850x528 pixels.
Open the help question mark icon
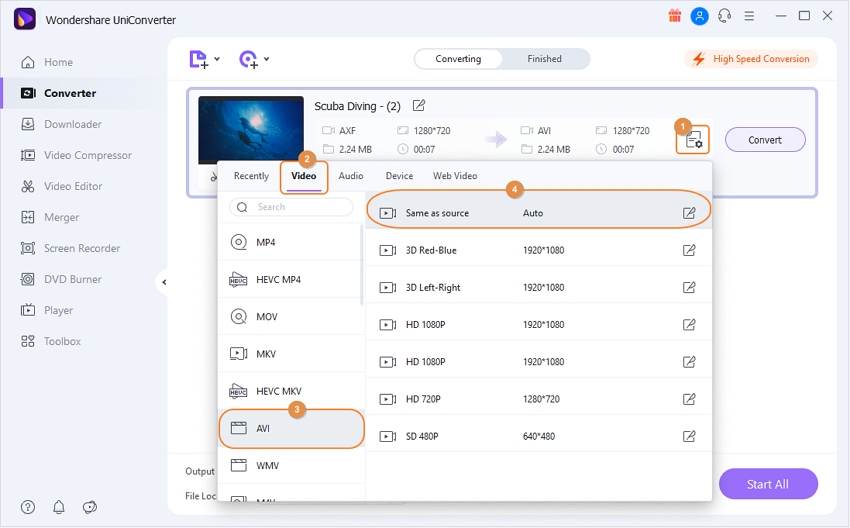coord(28,507)
